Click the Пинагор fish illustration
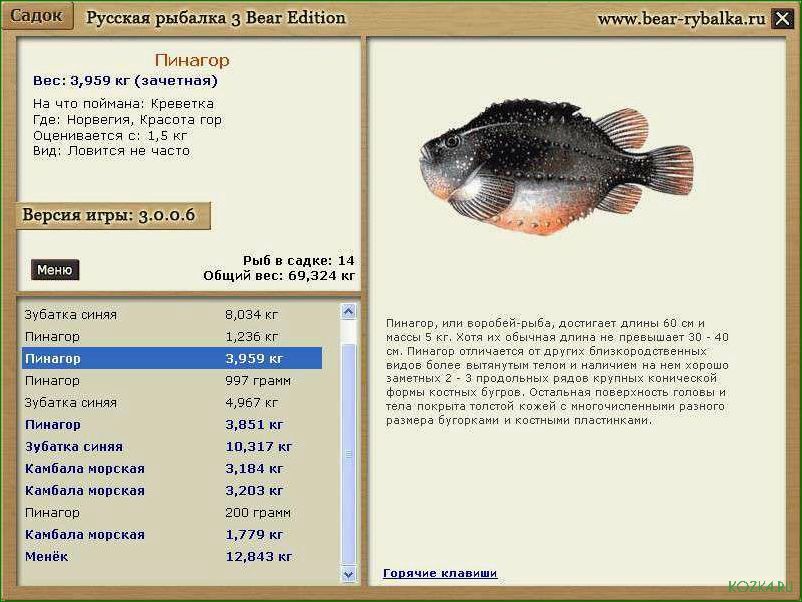The image size is (802, 602). coord(556,167)
